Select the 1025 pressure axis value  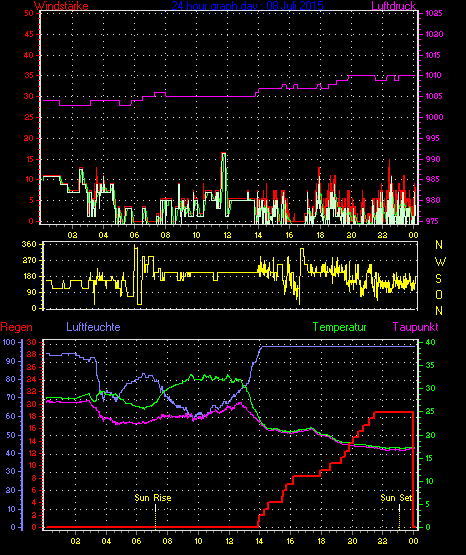(x=434, y=13)
